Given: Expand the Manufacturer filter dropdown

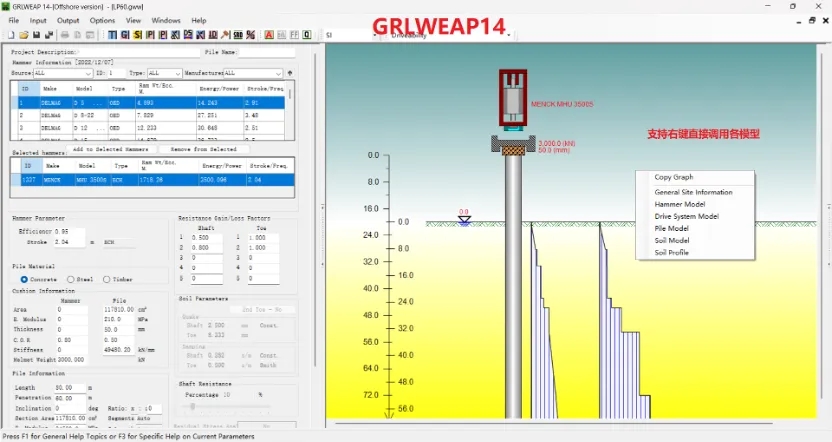Looking at the screenshot, I should tap(277, 73).
